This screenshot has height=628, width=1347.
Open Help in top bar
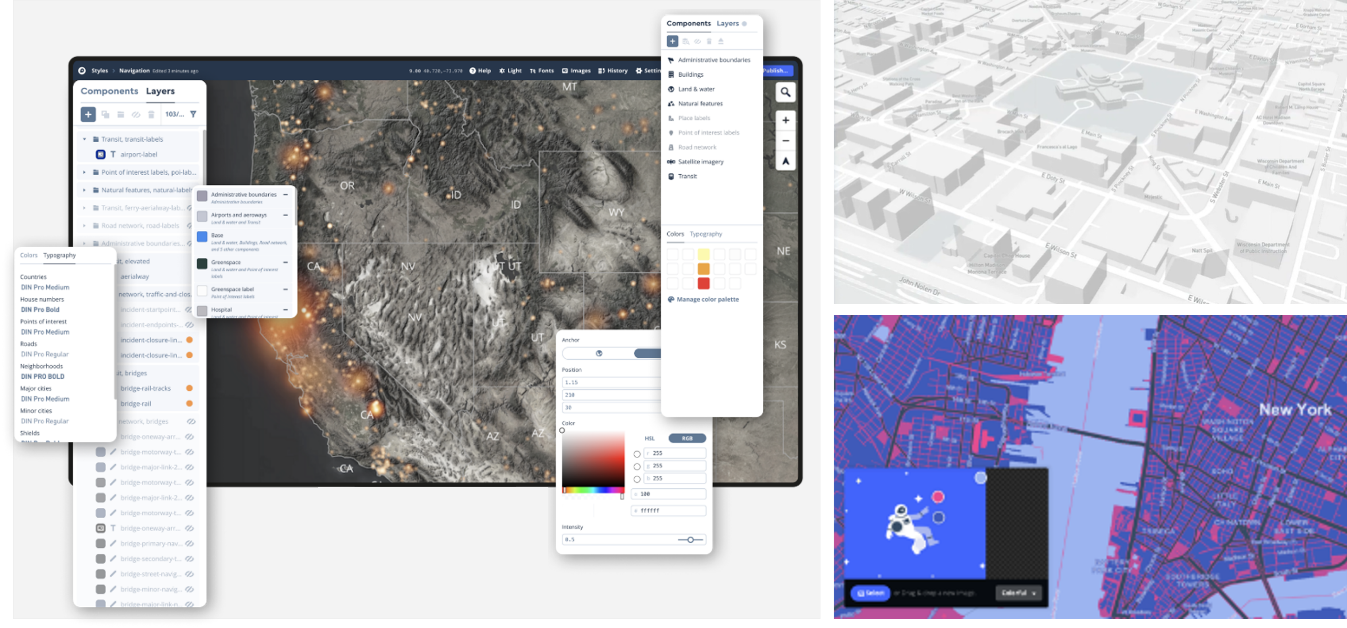click(481, 71)
